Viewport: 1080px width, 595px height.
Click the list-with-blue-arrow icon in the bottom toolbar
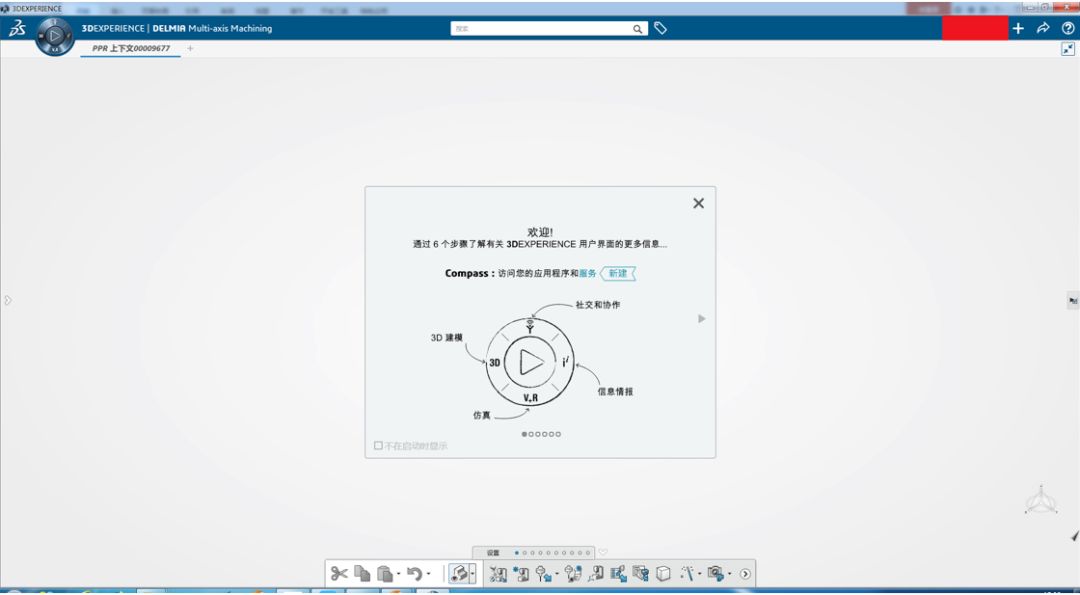[x=619, y=574]
